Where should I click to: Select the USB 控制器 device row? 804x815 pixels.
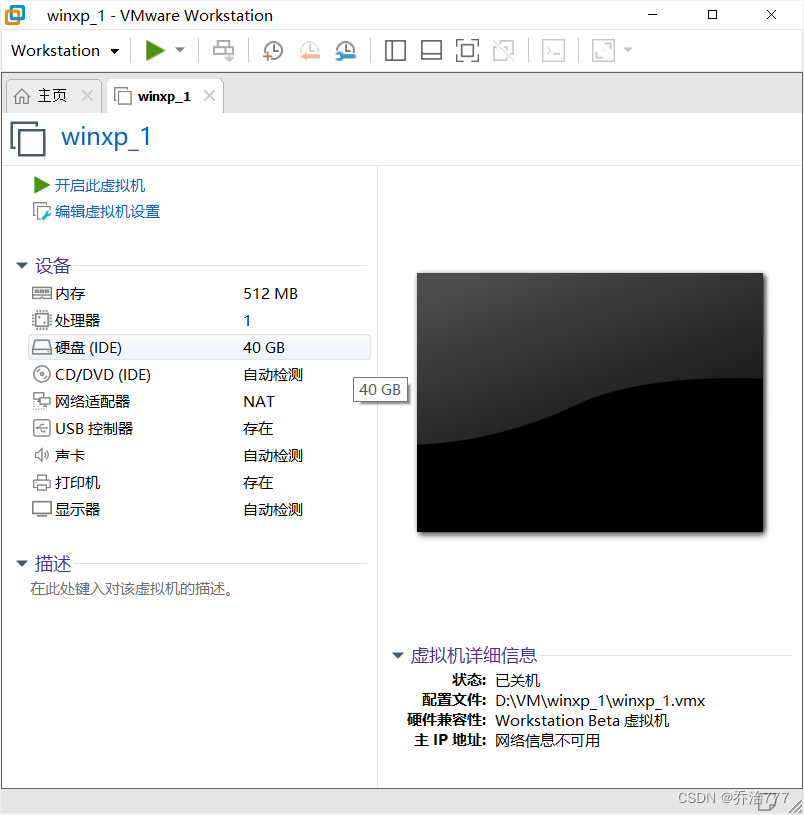tap(200, 429)
